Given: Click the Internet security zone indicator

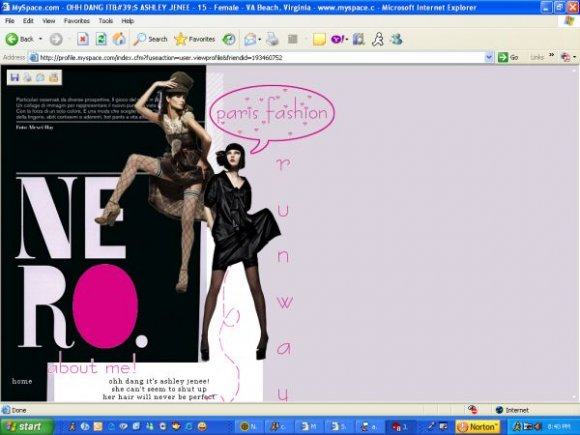Looking at the screenshot, I should 512,410.
